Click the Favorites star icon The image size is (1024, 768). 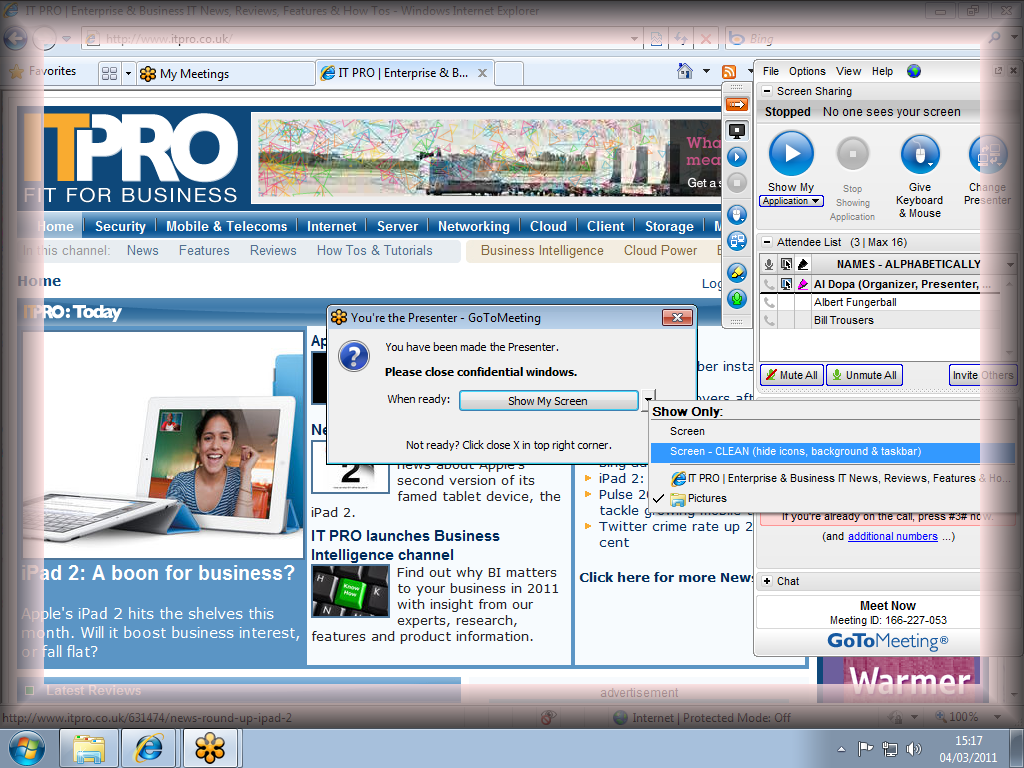[x=16, y=71]
